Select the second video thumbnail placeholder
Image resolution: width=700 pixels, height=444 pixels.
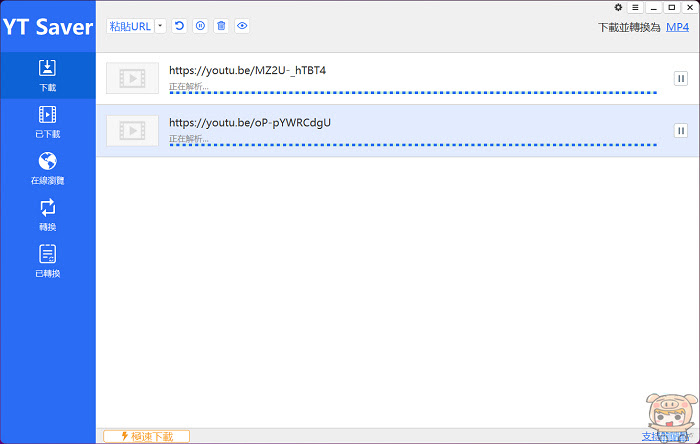[133, 131]
